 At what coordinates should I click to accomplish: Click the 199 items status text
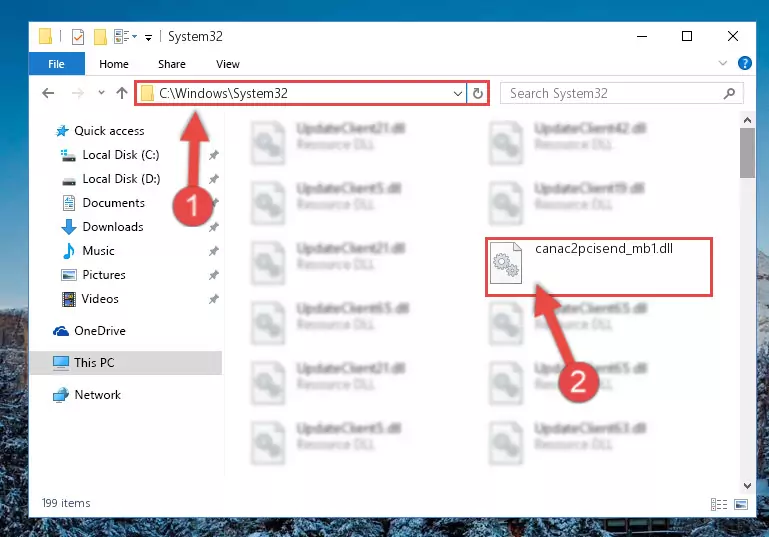pos(66,503)
